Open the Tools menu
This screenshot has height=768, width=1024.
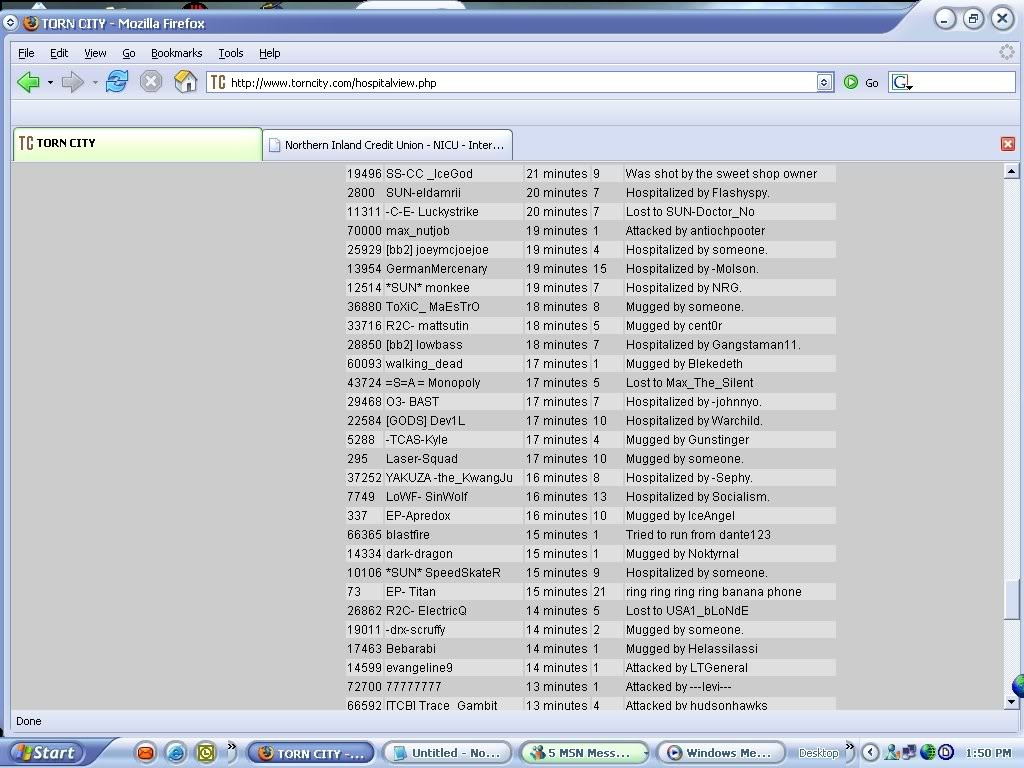[230, 53]
